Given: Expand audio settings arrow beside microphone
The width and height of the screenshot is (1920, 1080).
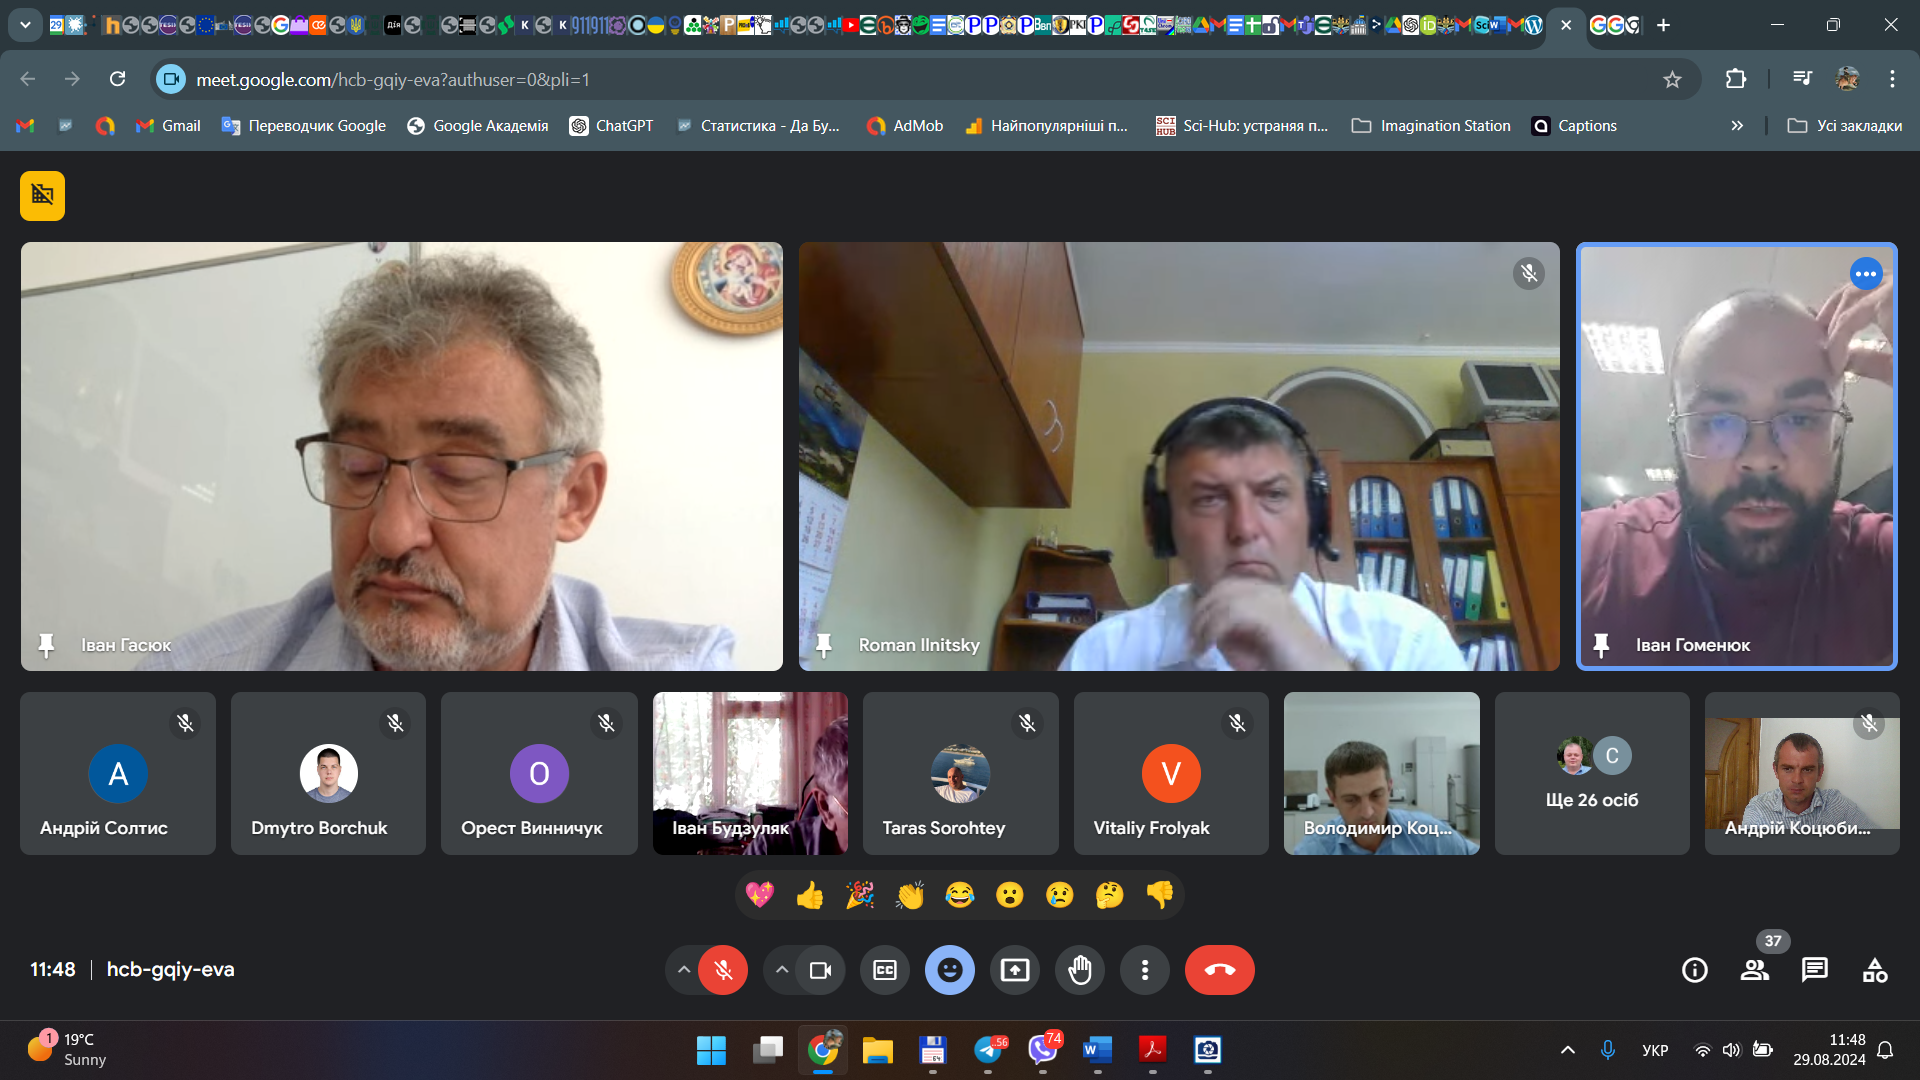Looking at the screenshot, I should coord(684,970).
